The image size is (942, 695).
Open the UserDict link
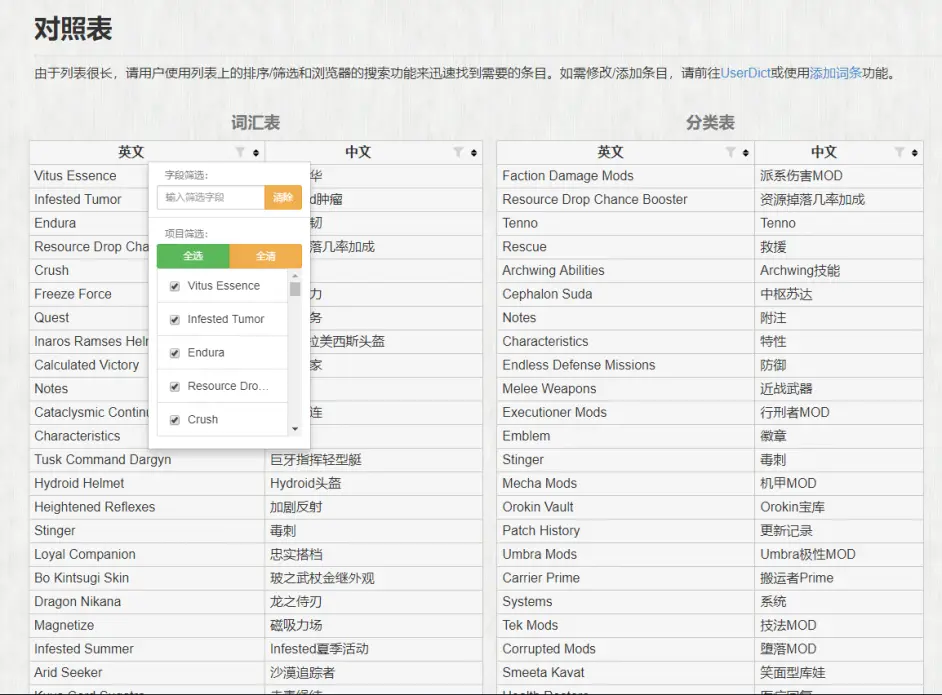click(745, 73)
